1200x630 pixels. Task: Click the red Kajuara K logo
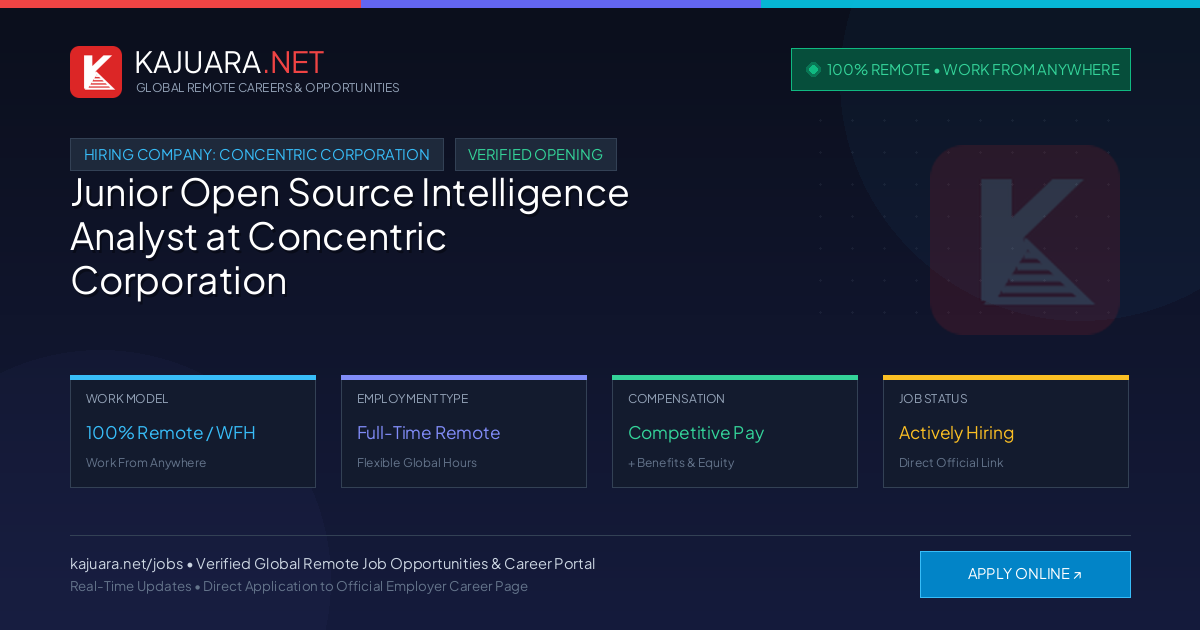[96, 72]
